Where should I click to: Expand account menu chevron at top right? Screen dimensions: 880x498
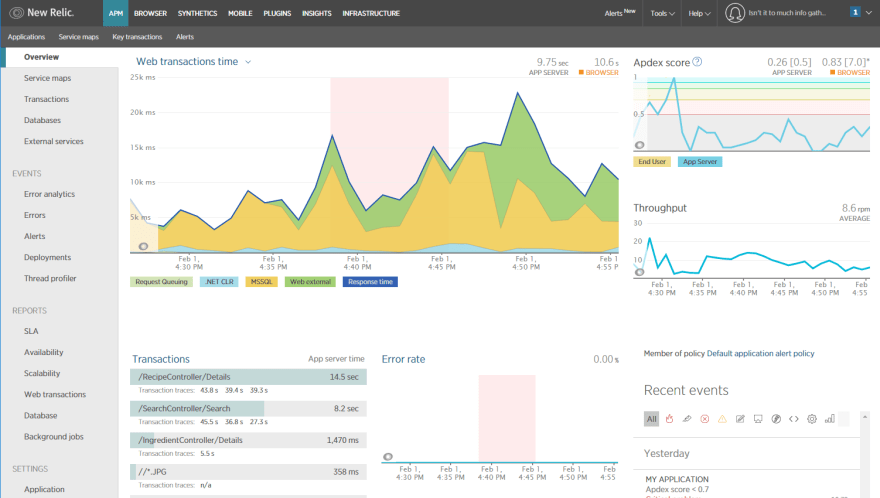point(869,12)
